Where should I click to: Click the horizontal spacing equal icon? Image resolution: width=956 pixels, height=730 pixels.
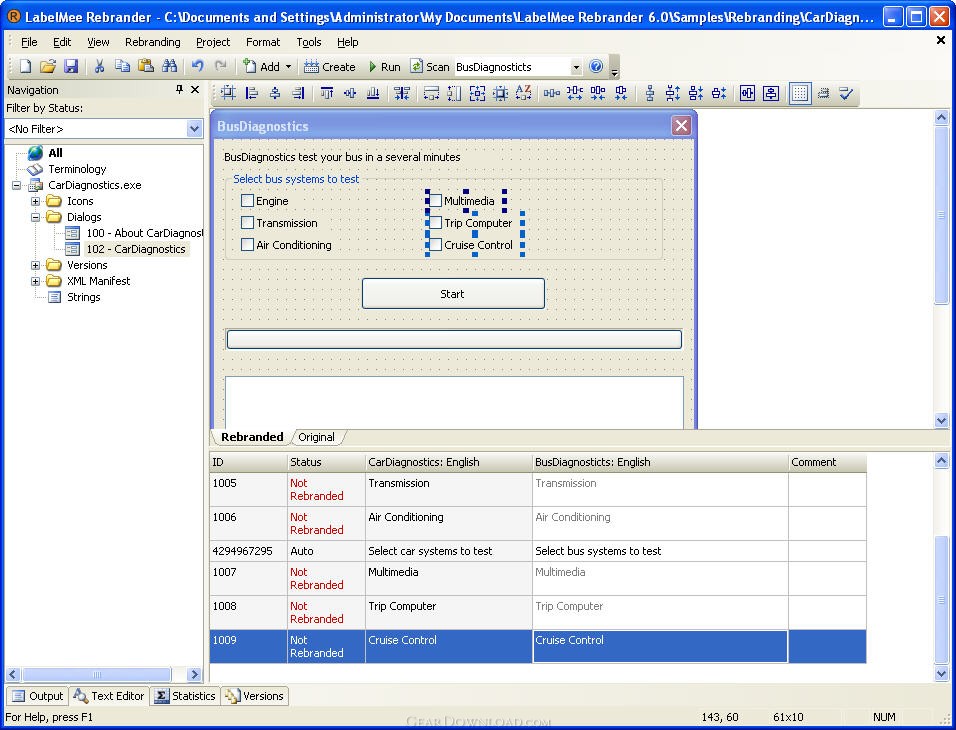(x=552, y=93)
